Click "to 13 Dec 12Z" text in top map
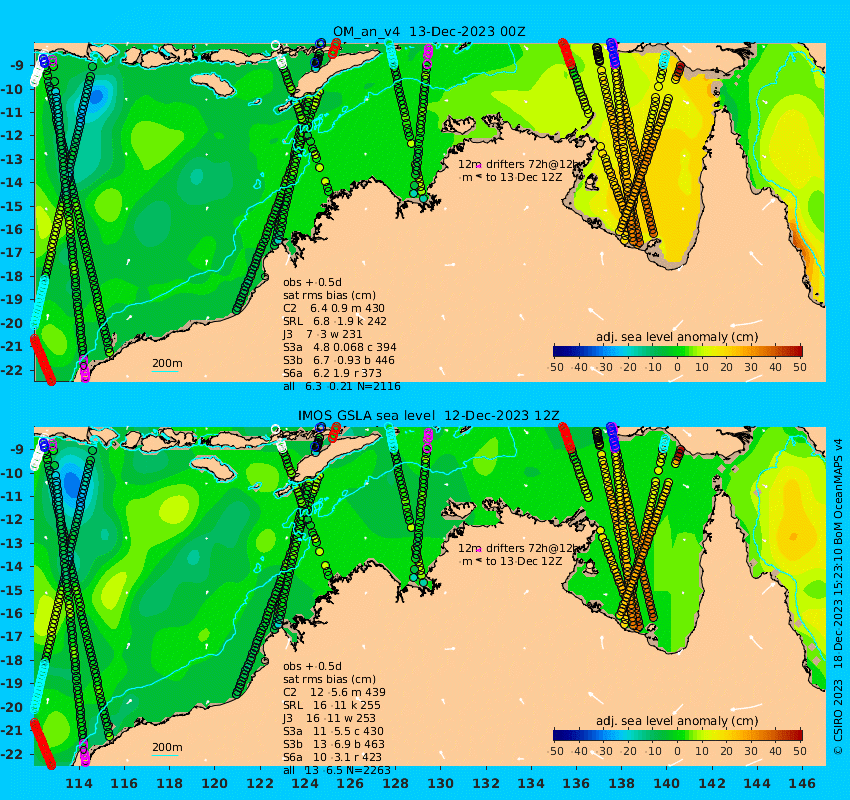This screenshot has width=850, height=800. (524, 177)
